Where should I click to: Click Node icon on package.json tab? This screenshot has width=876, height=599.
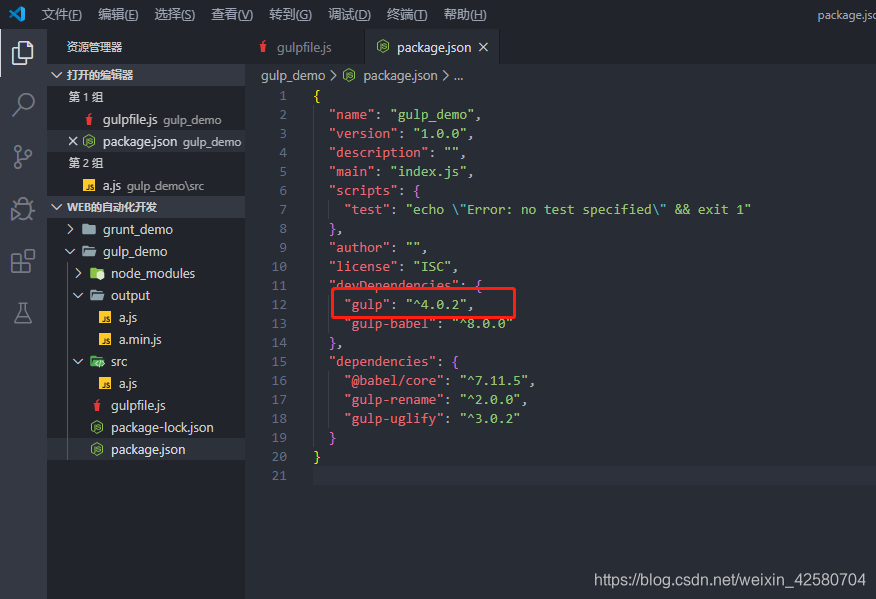pyautogui.click(x=383, y=46)
